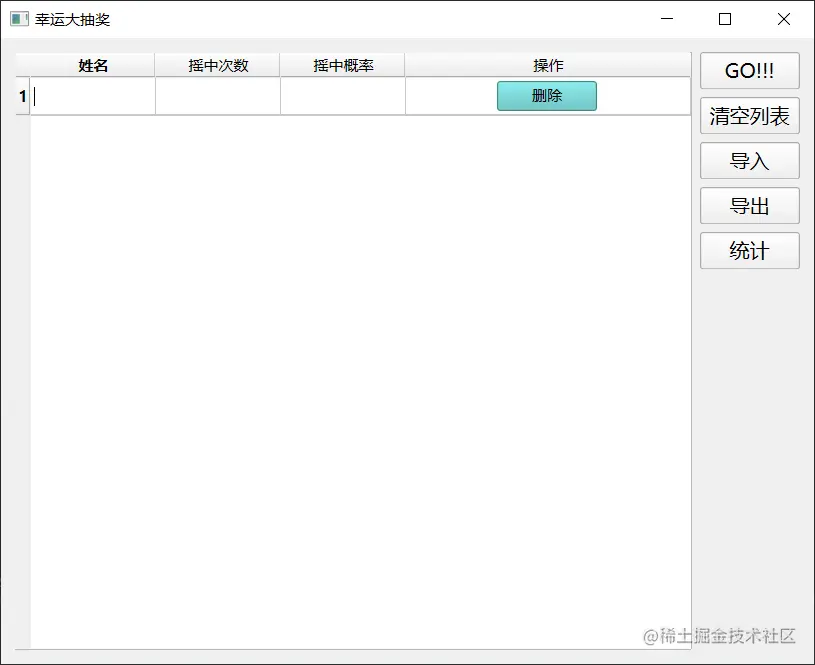Click the 姓名 column header
This screenshot has height=665, width=815.
[x=92, y=65]
